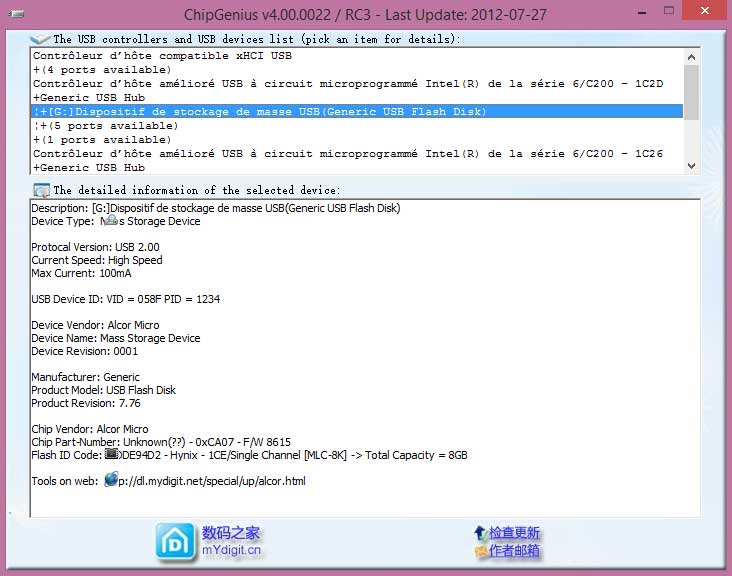Click 'Product Revision: 7.76' line
Screen dimensions: 732x576
tap(86, 403)
